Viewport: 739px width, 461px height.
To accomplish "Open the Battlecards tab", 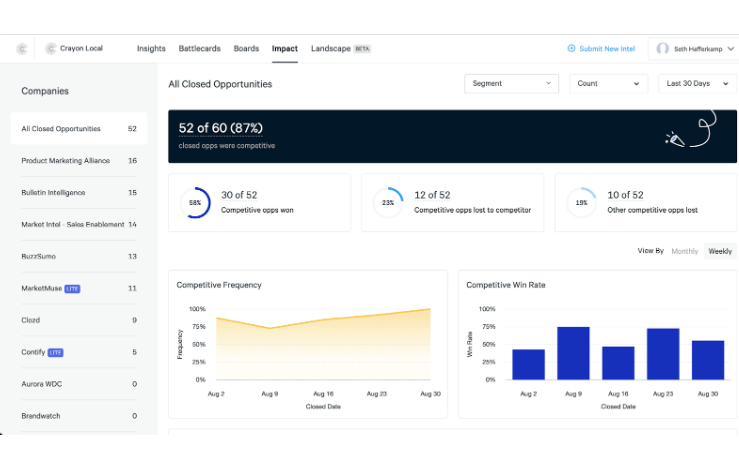I will click(200, 48).
